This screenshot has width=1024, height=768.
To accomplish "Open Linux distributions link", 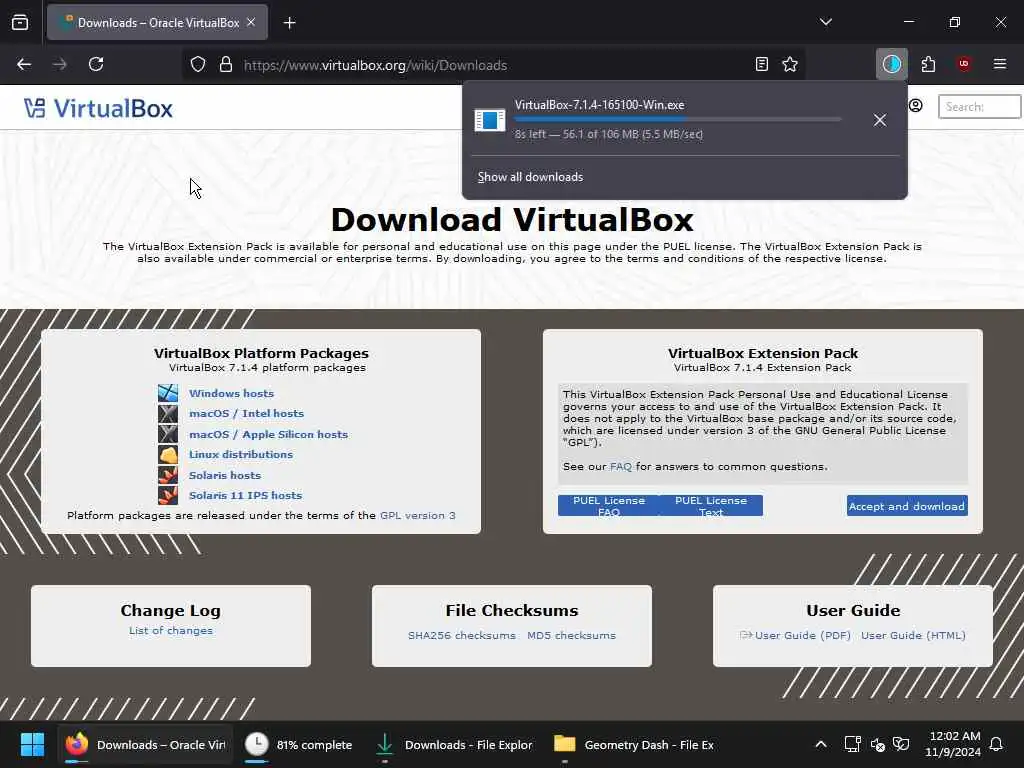I will pos(241,455).
